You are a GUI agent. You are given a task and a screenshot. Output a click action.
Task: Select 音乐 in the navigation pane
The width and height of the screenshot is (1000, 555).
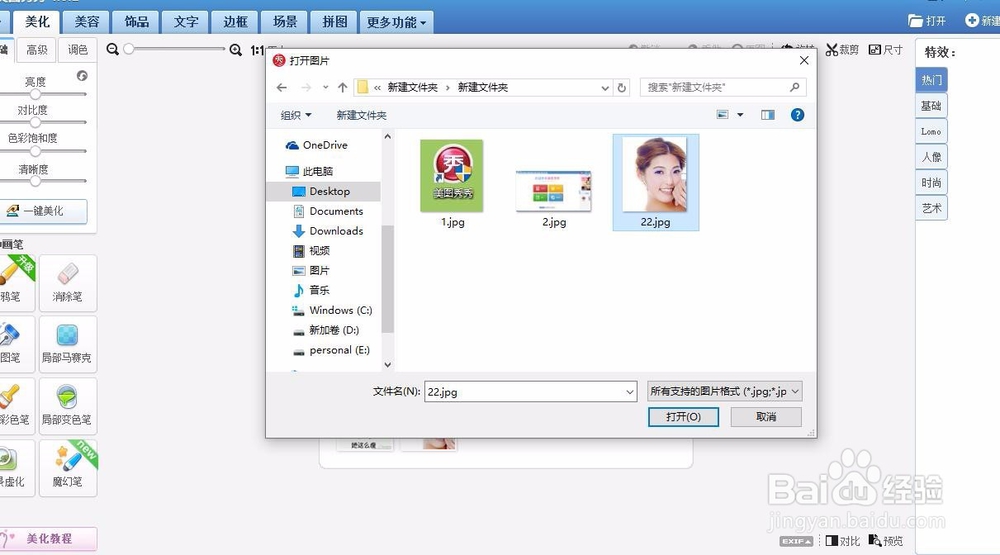pos(311,290)
